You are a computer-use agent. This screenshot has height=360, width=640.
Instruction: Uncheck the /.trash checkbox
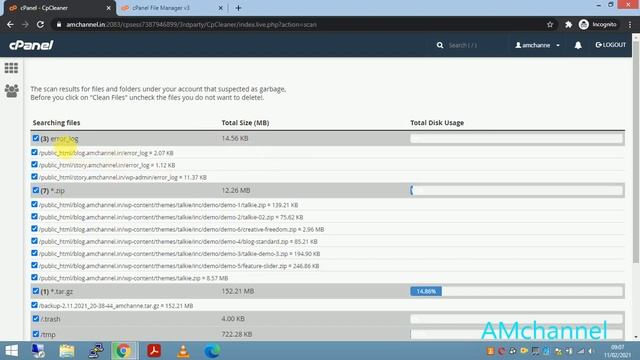[36, 318]
